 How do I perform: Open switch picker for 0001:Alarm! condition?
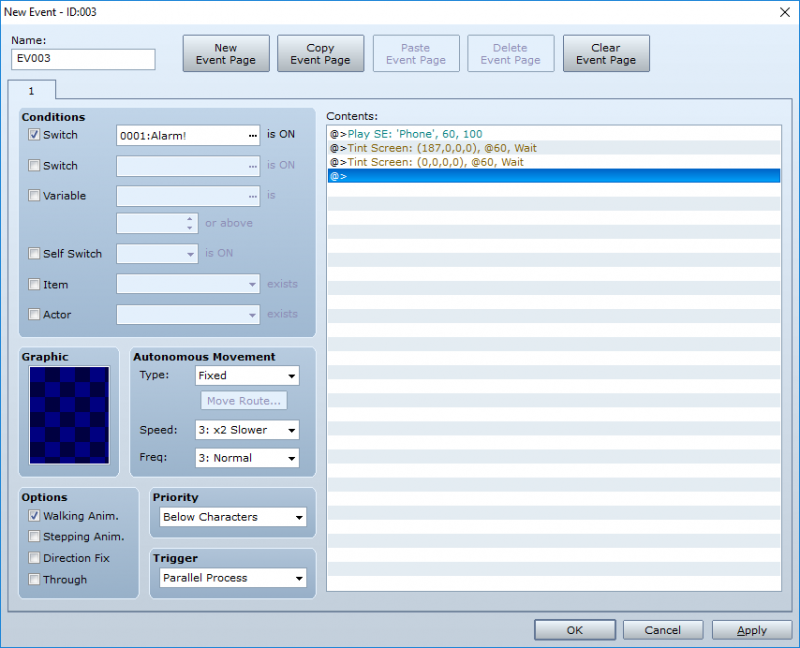253,136
